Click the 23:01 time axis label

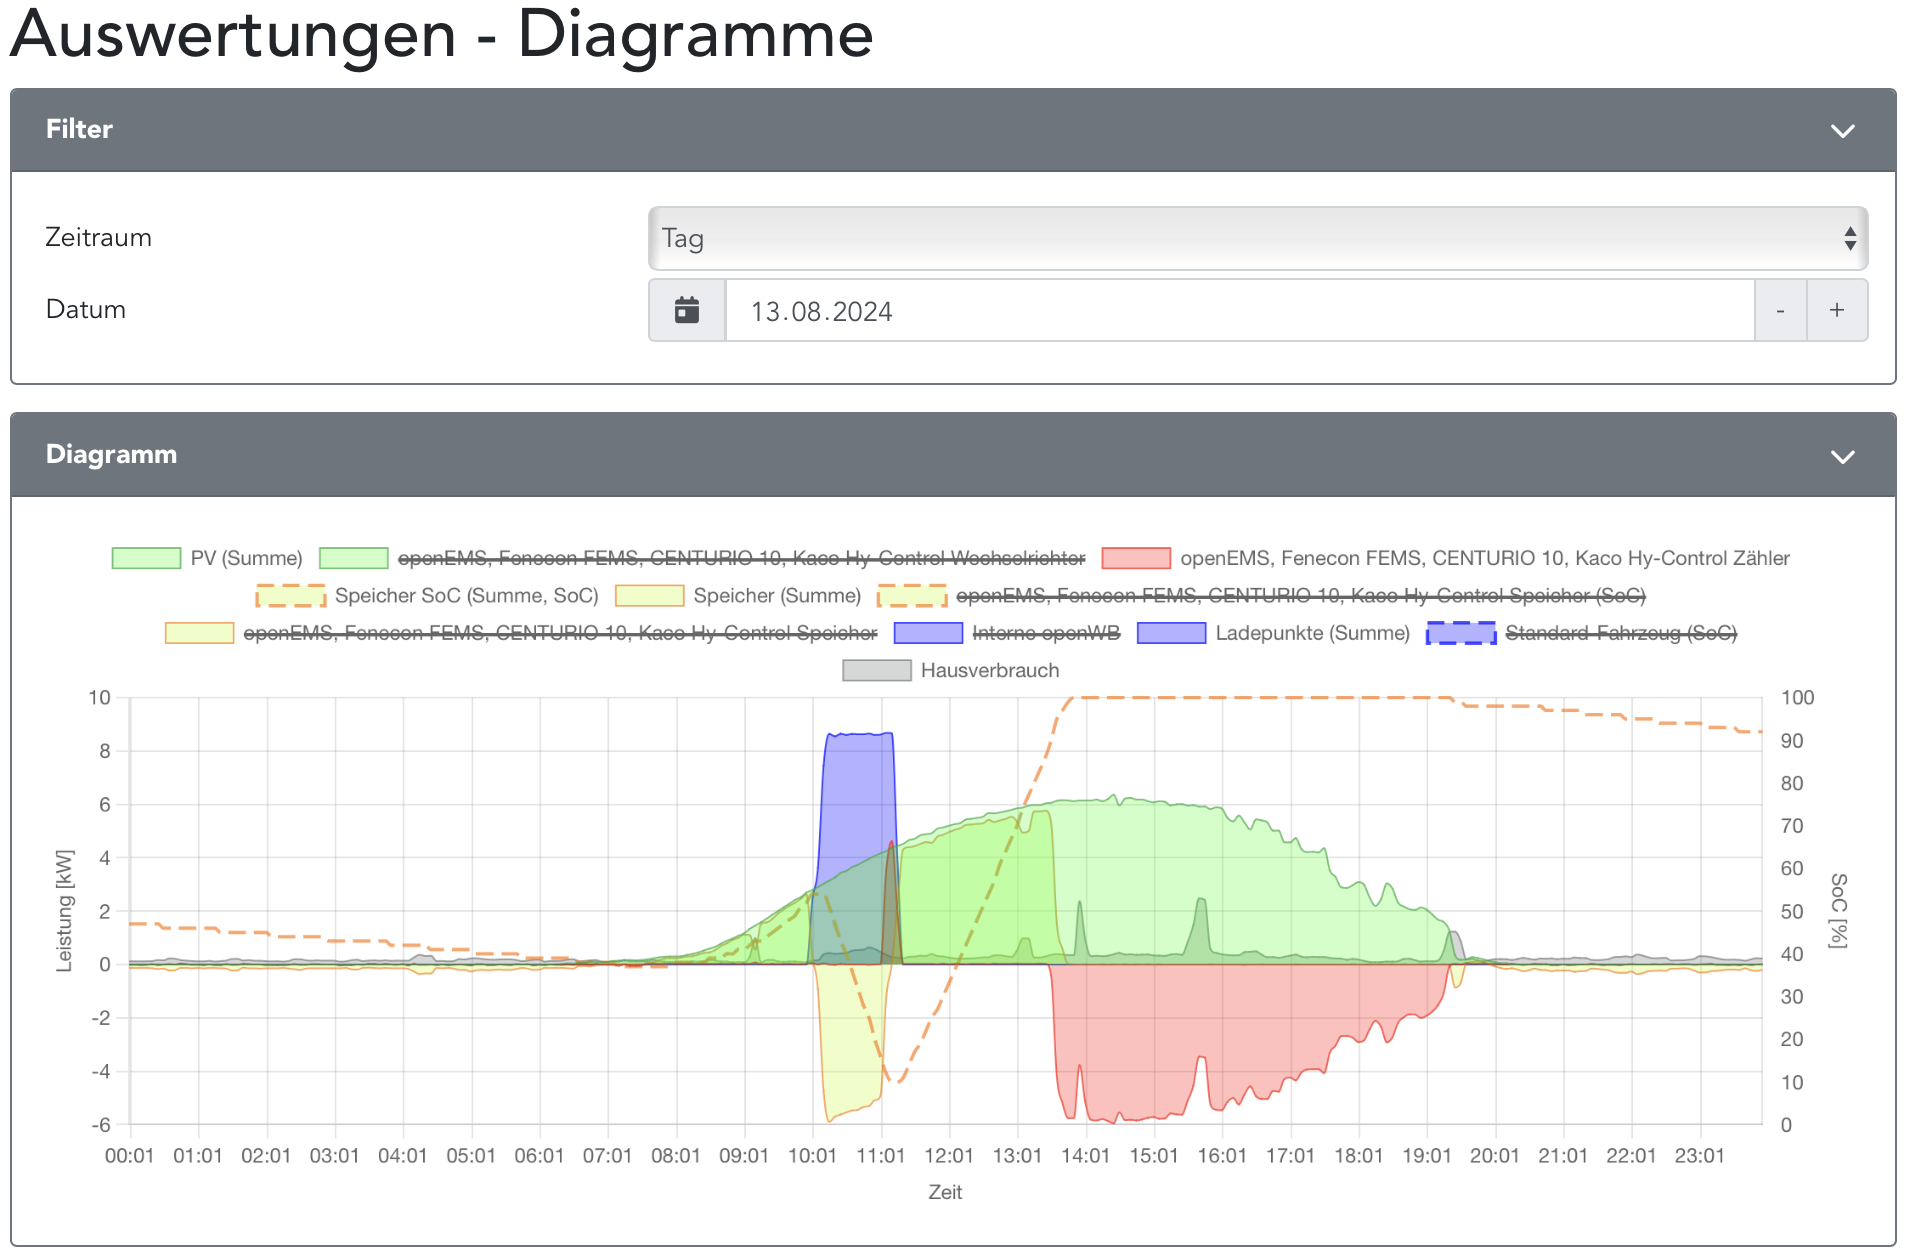pyautogui.click(x=1700, y=1156)
